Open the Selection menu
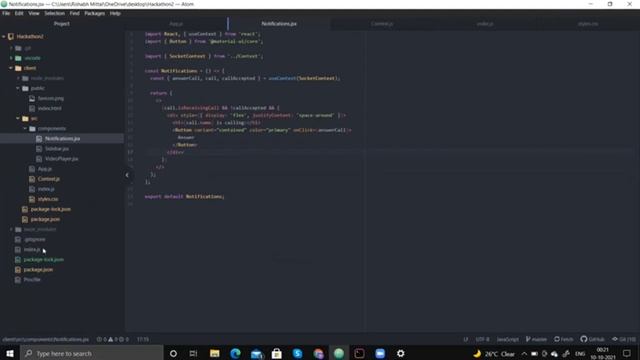Viewport: 640px width, 360px height. click(54, 13)
